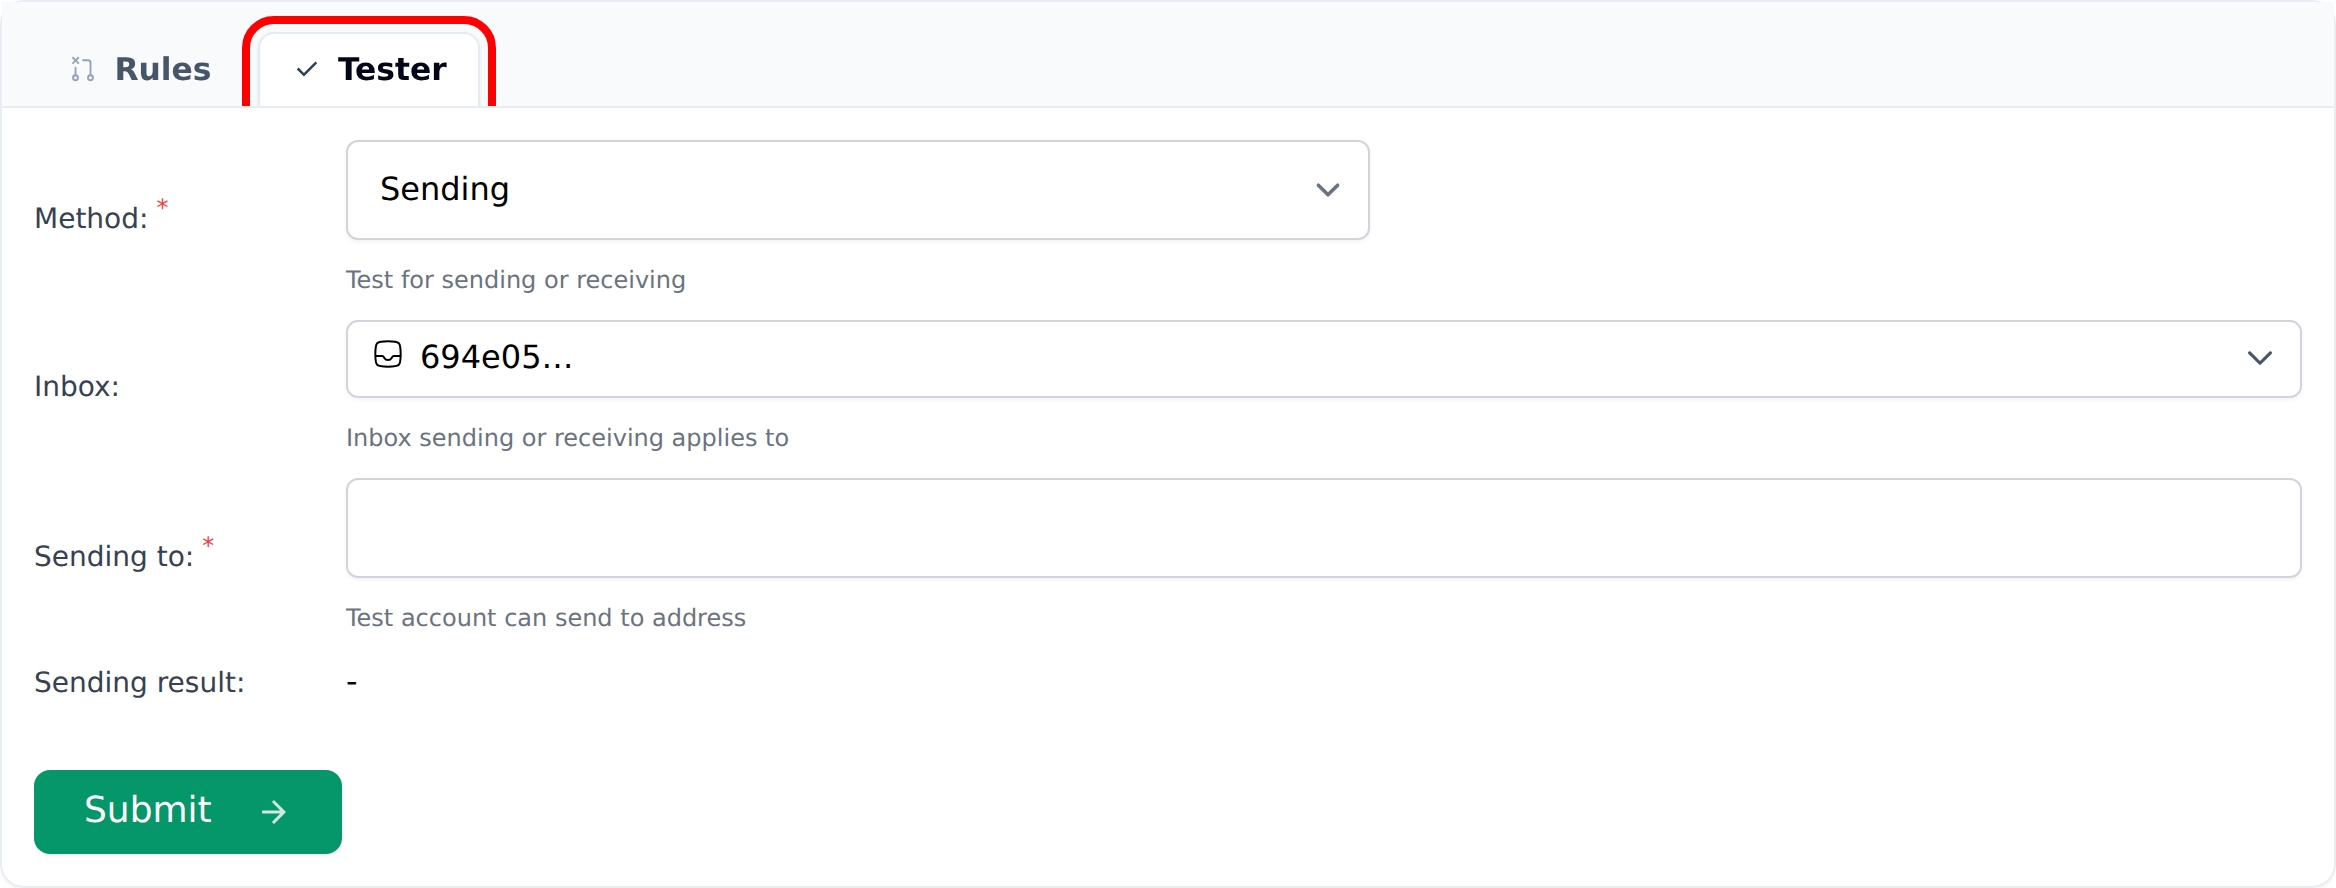The image size is (2336, 888).
Task: Click the Sending result dash value
Action: 352,682
